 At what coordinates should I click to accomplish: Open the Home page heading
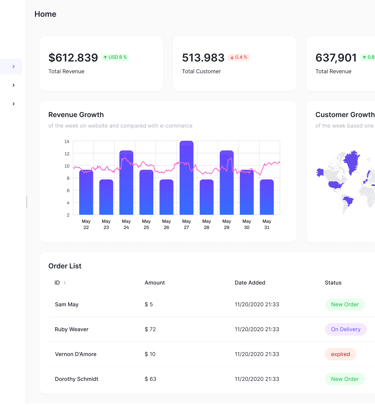(45, 14)
